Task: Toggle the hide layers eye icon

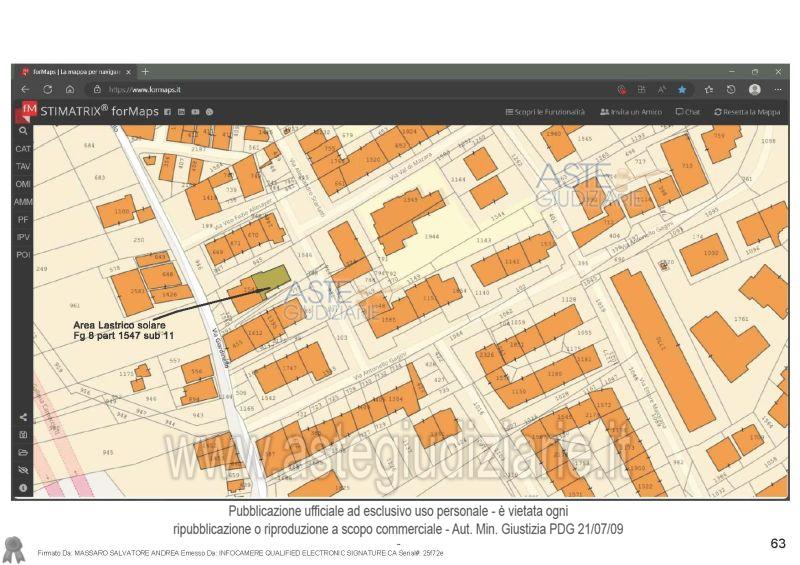Action: point(22,470)
